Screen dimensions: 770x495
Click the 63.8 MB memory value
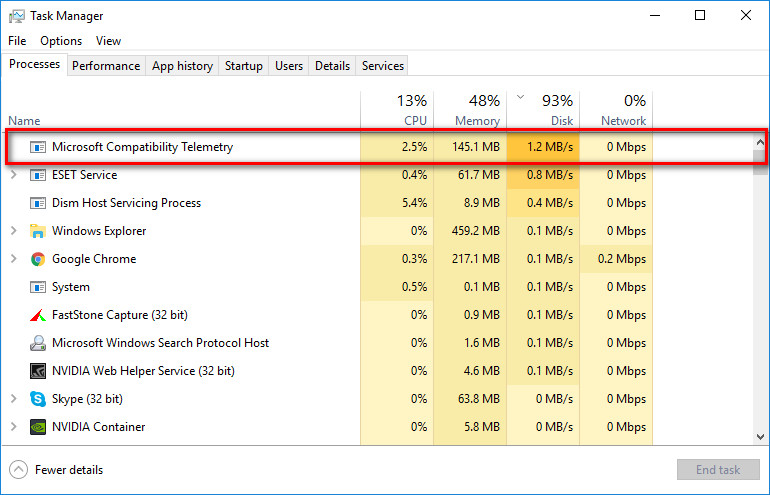point(479,399)
